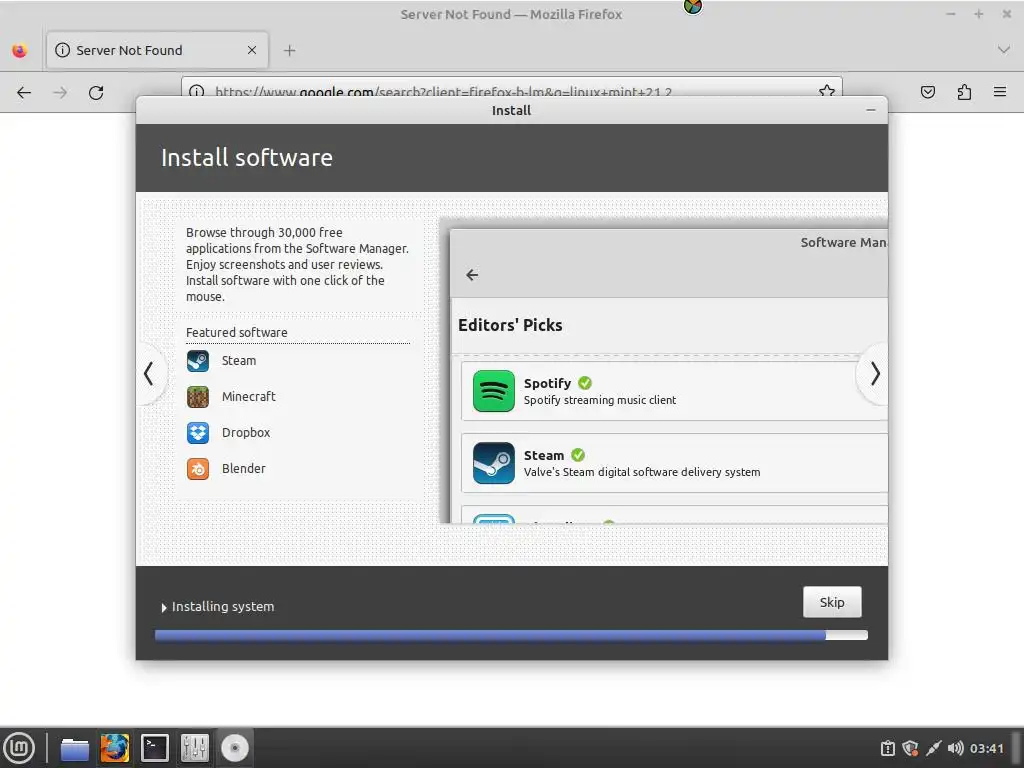Click the Minecraft icon in Featured software
Viewport: 1024px width, 768px height.
pyautogui.click(x=198, y=396)
